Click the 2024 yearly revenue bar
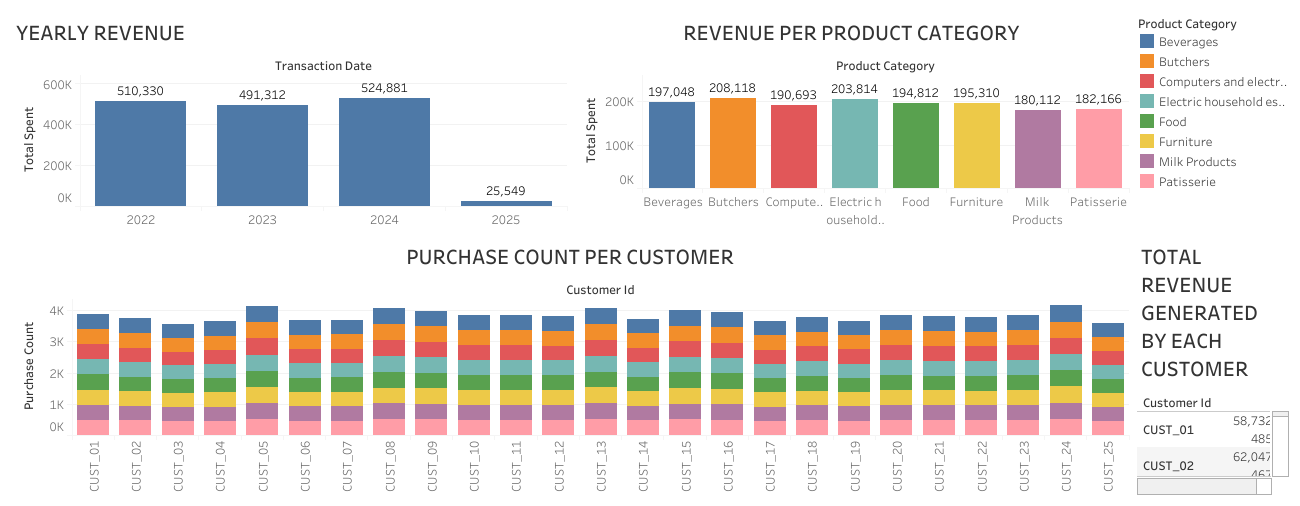Viewport: 1300px width, 506px height. coord(384,152)
